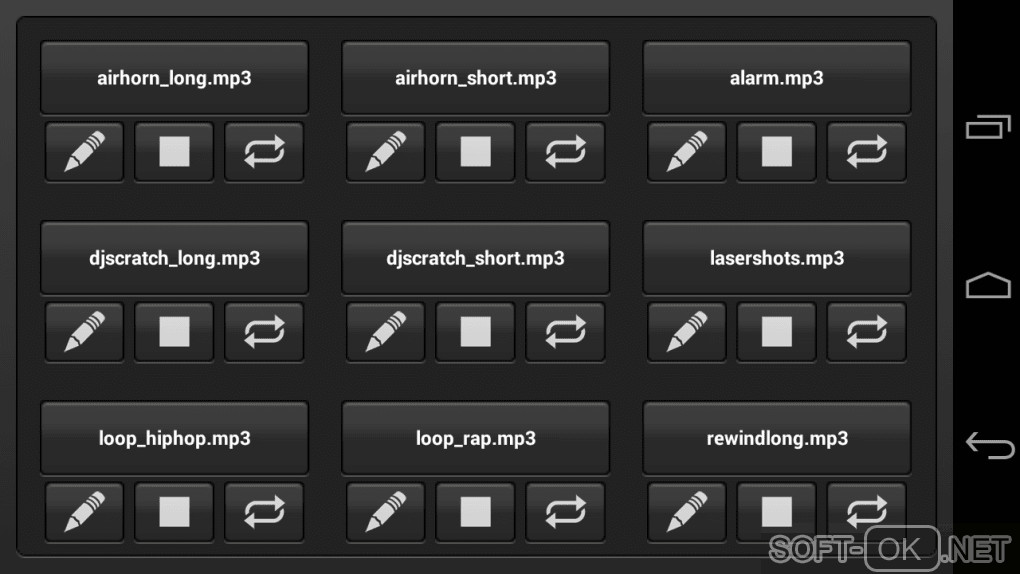Stop loop_rap.mp3 playback

pyautogui.click(x=476, y=512)
